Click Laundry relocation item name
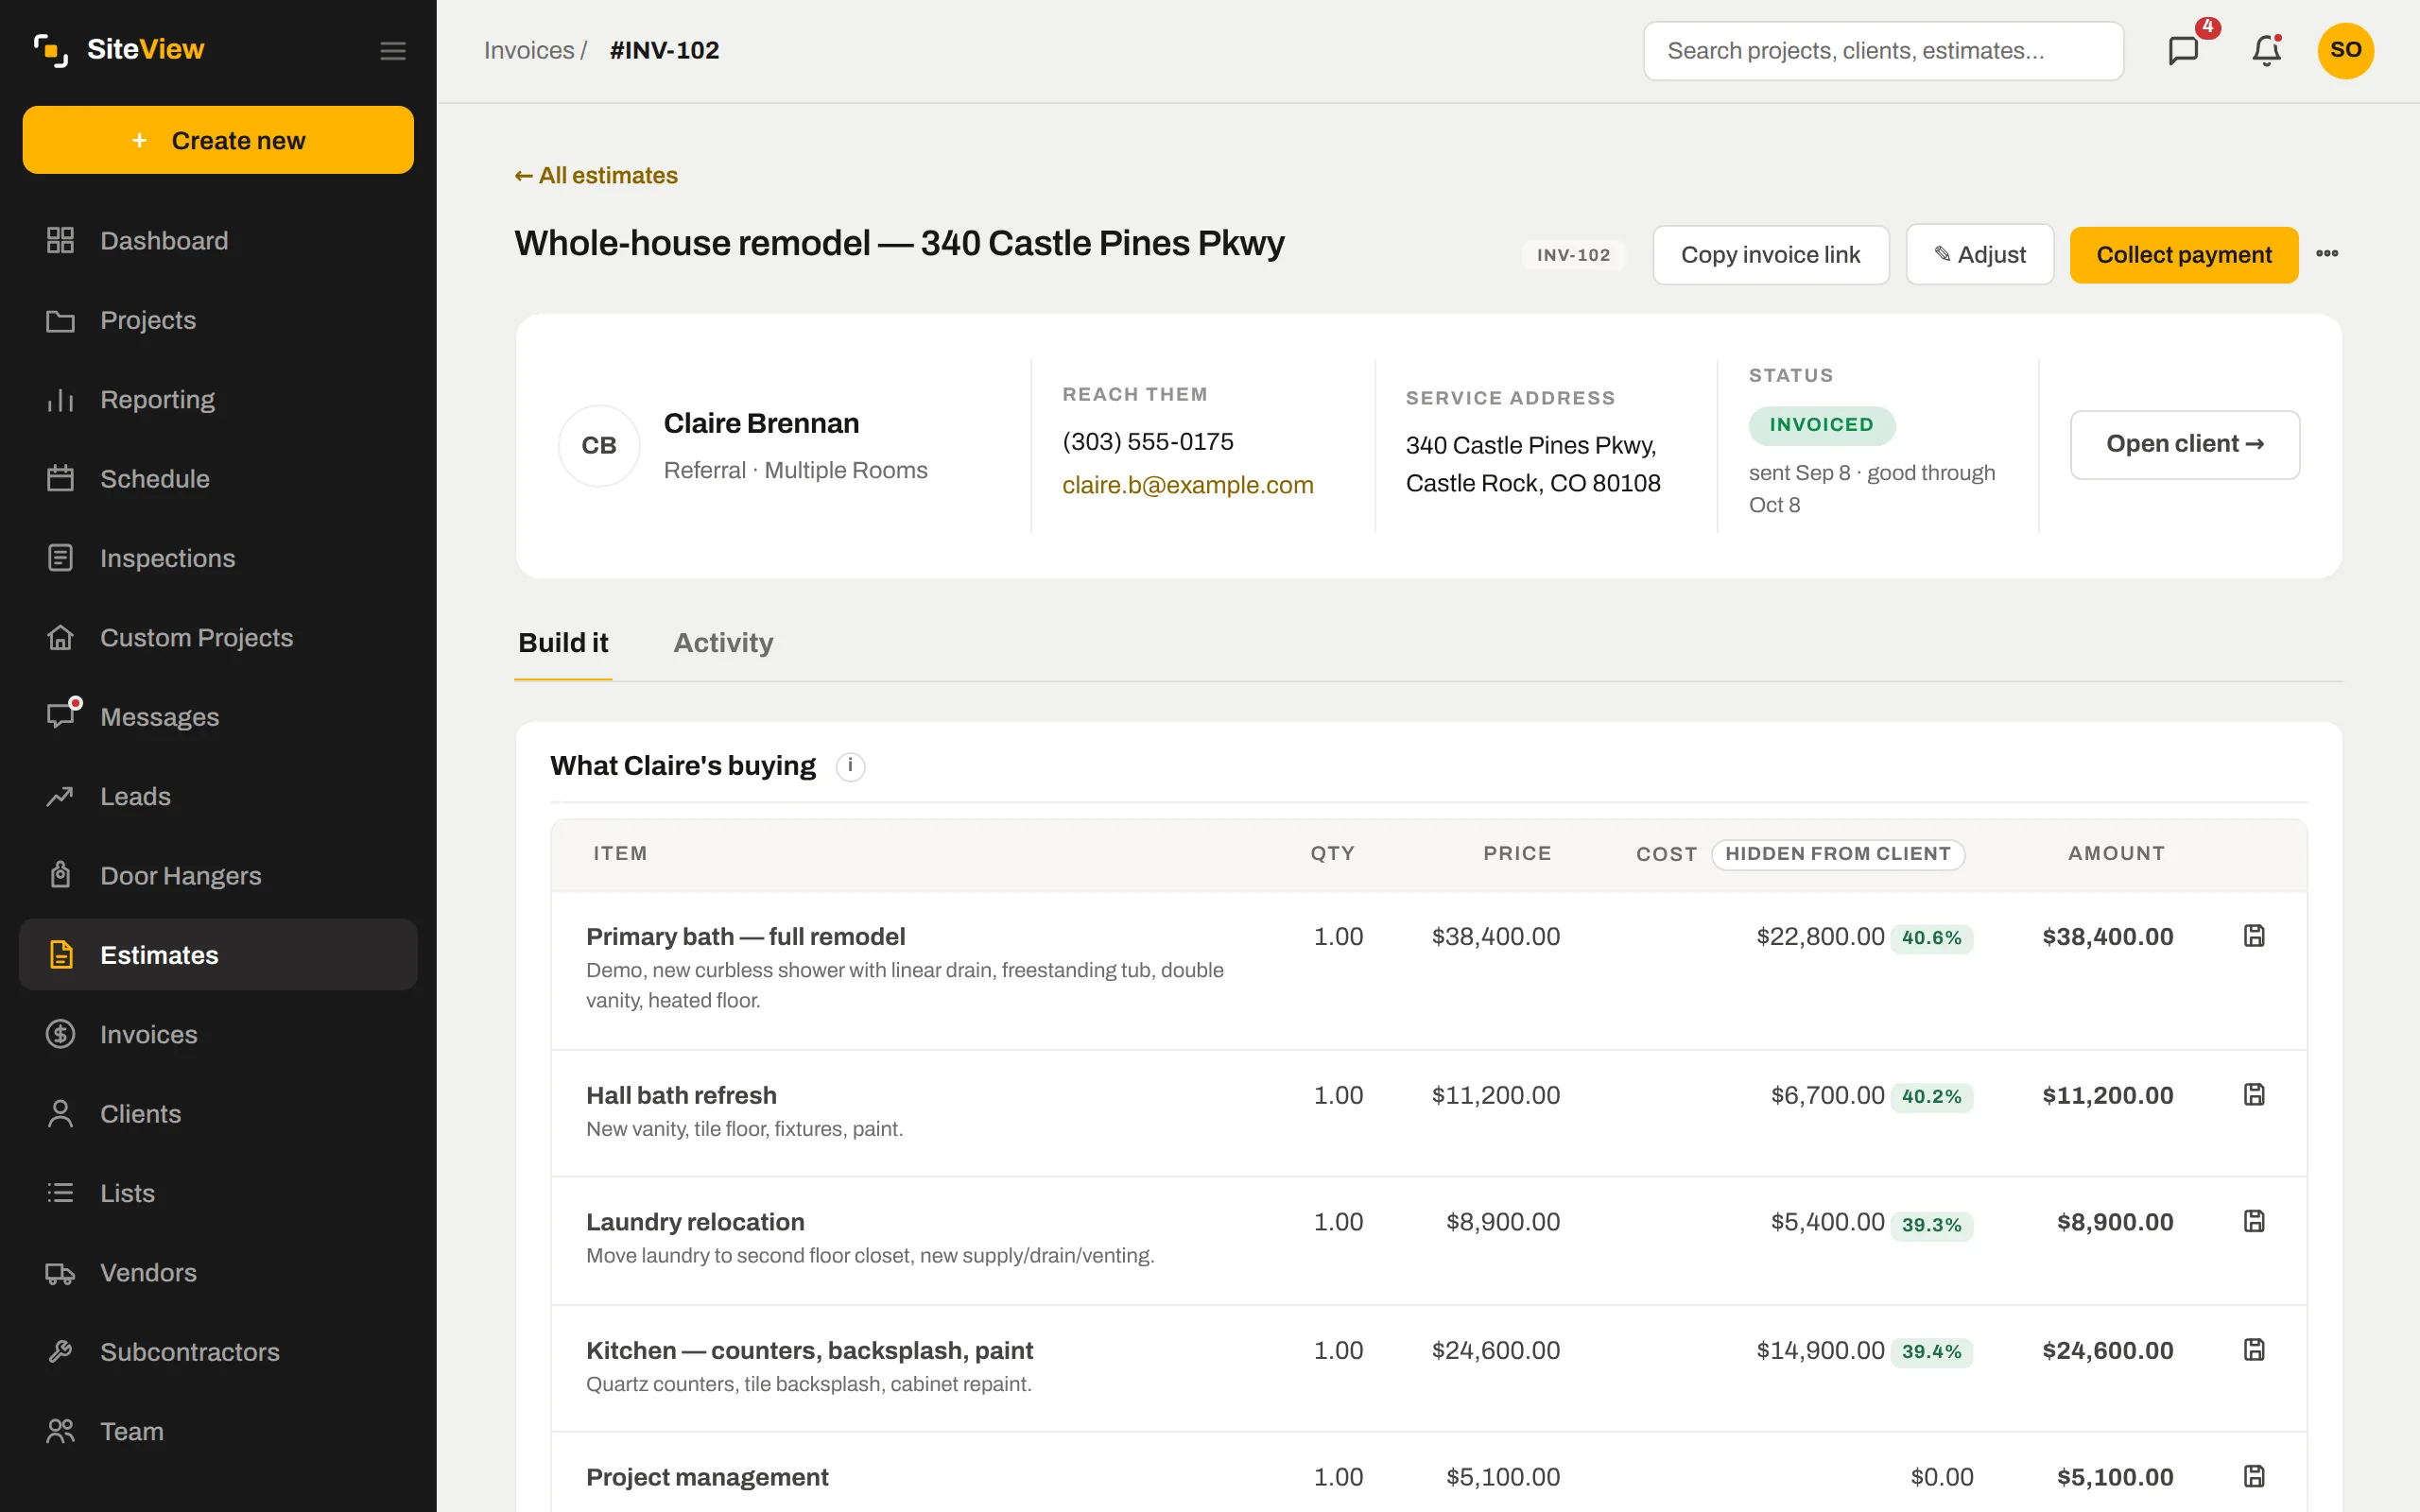Image resolution: width=2420 pixels, height=1512 pixels. click(695, 1222)
